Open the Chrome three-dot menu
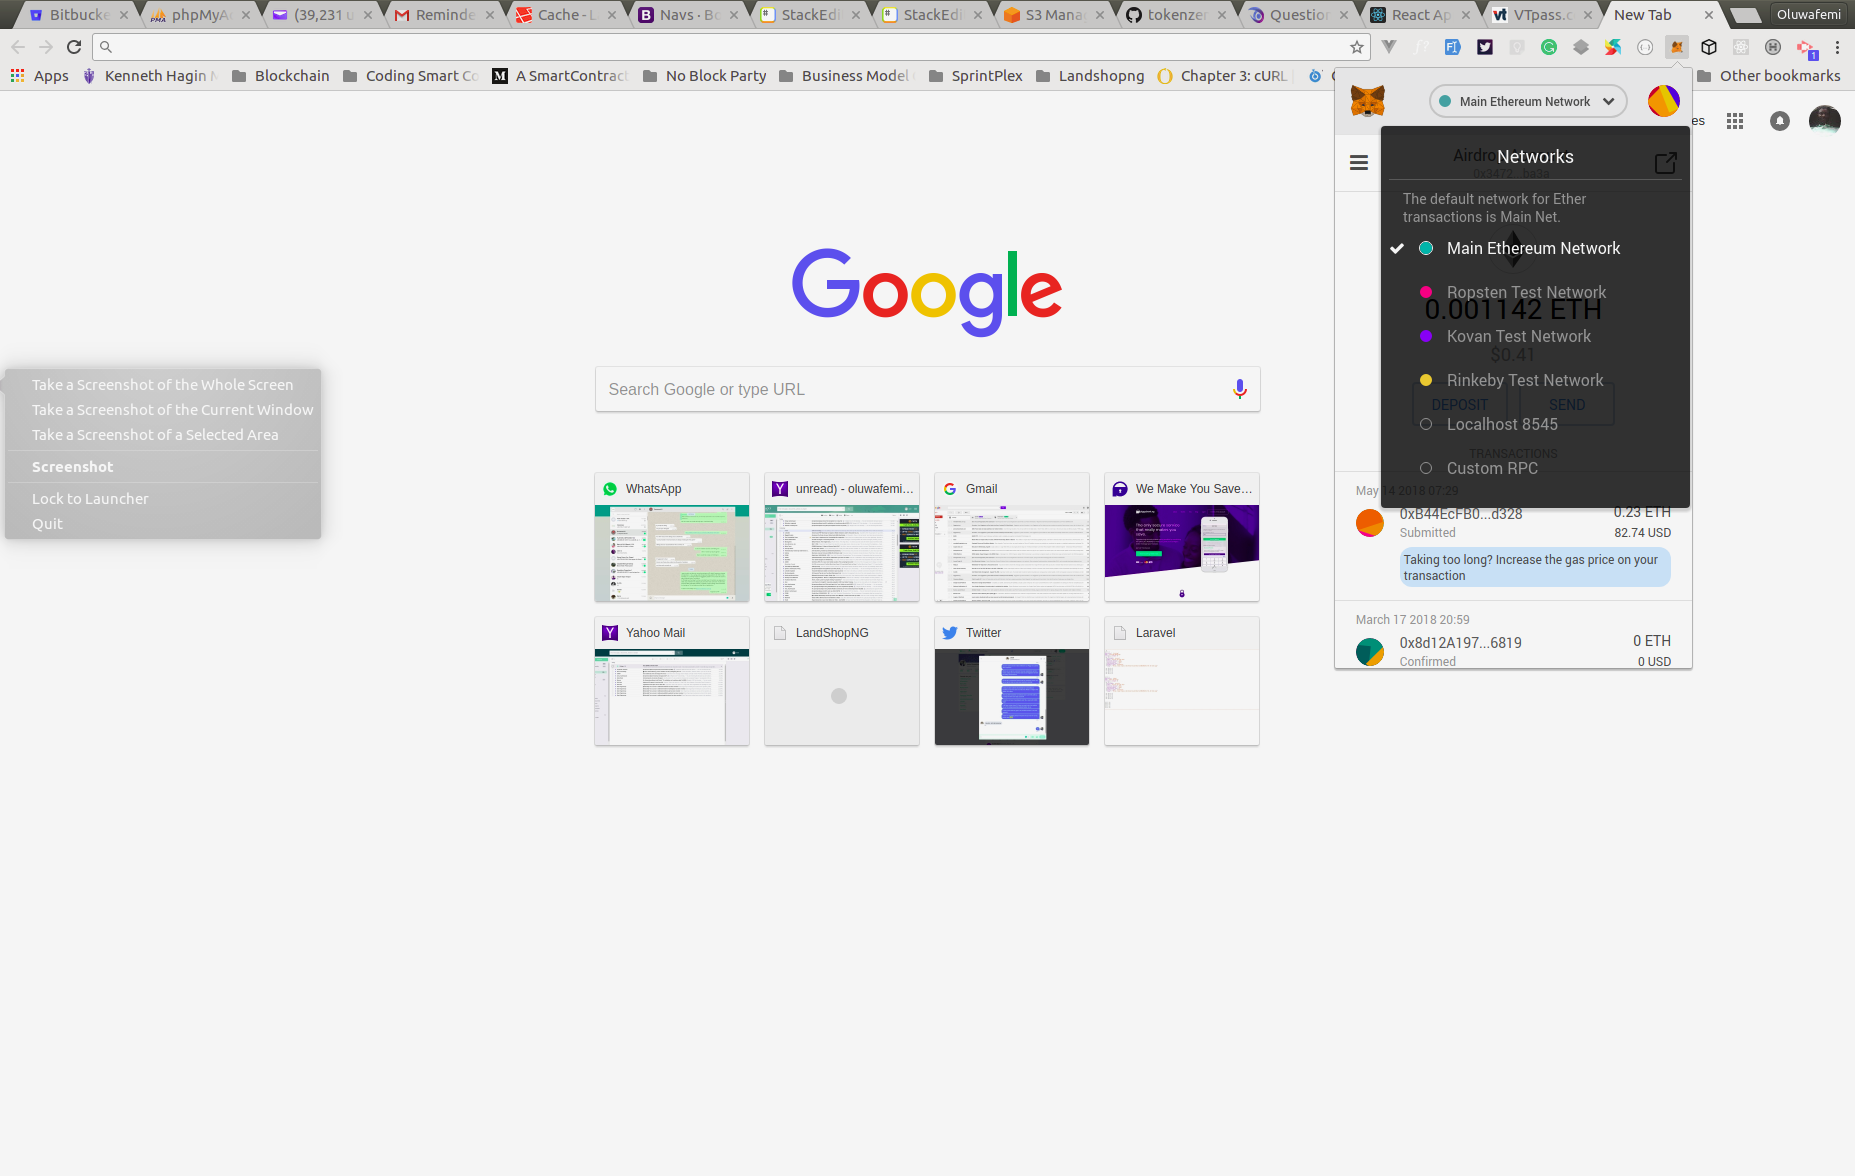Screen dimensions: 1855x1176 pyautogui.click(x=1837, y=47)
